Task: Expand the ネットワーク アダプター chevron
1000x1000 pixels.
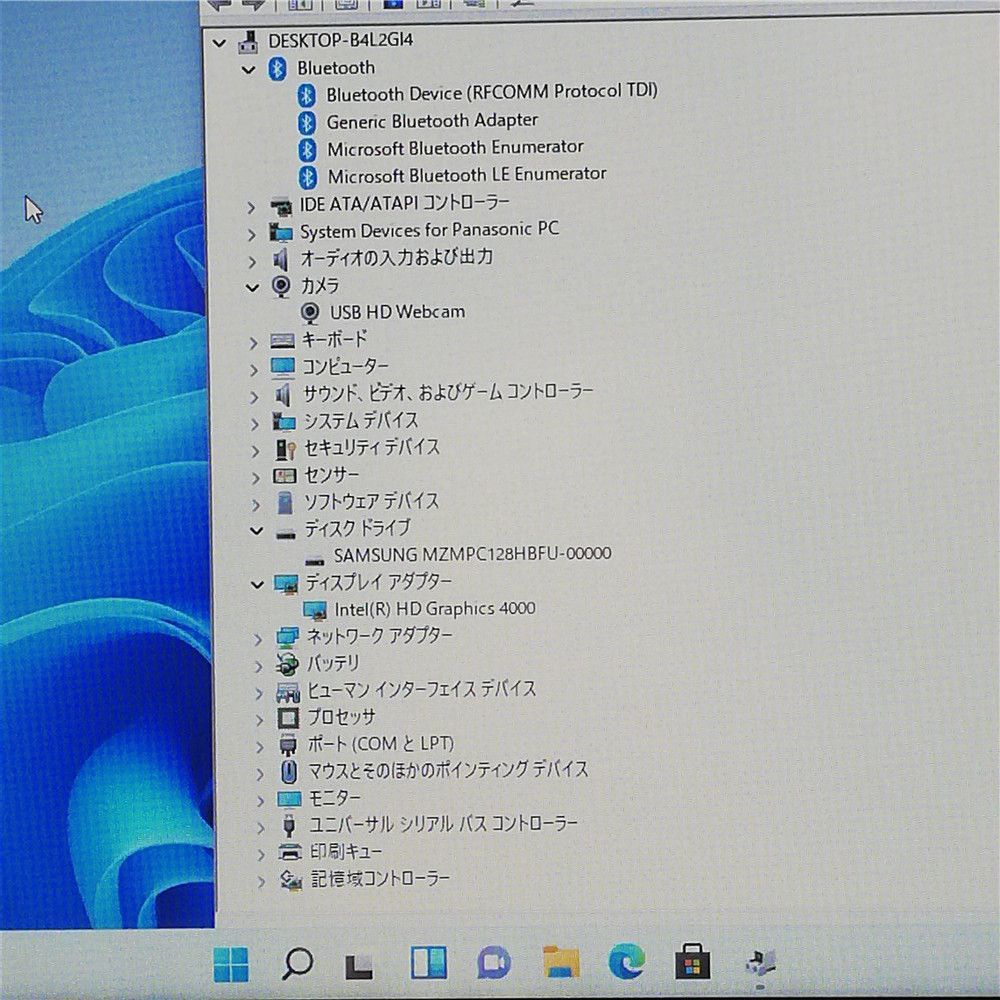Action: (x=258, y=639)
